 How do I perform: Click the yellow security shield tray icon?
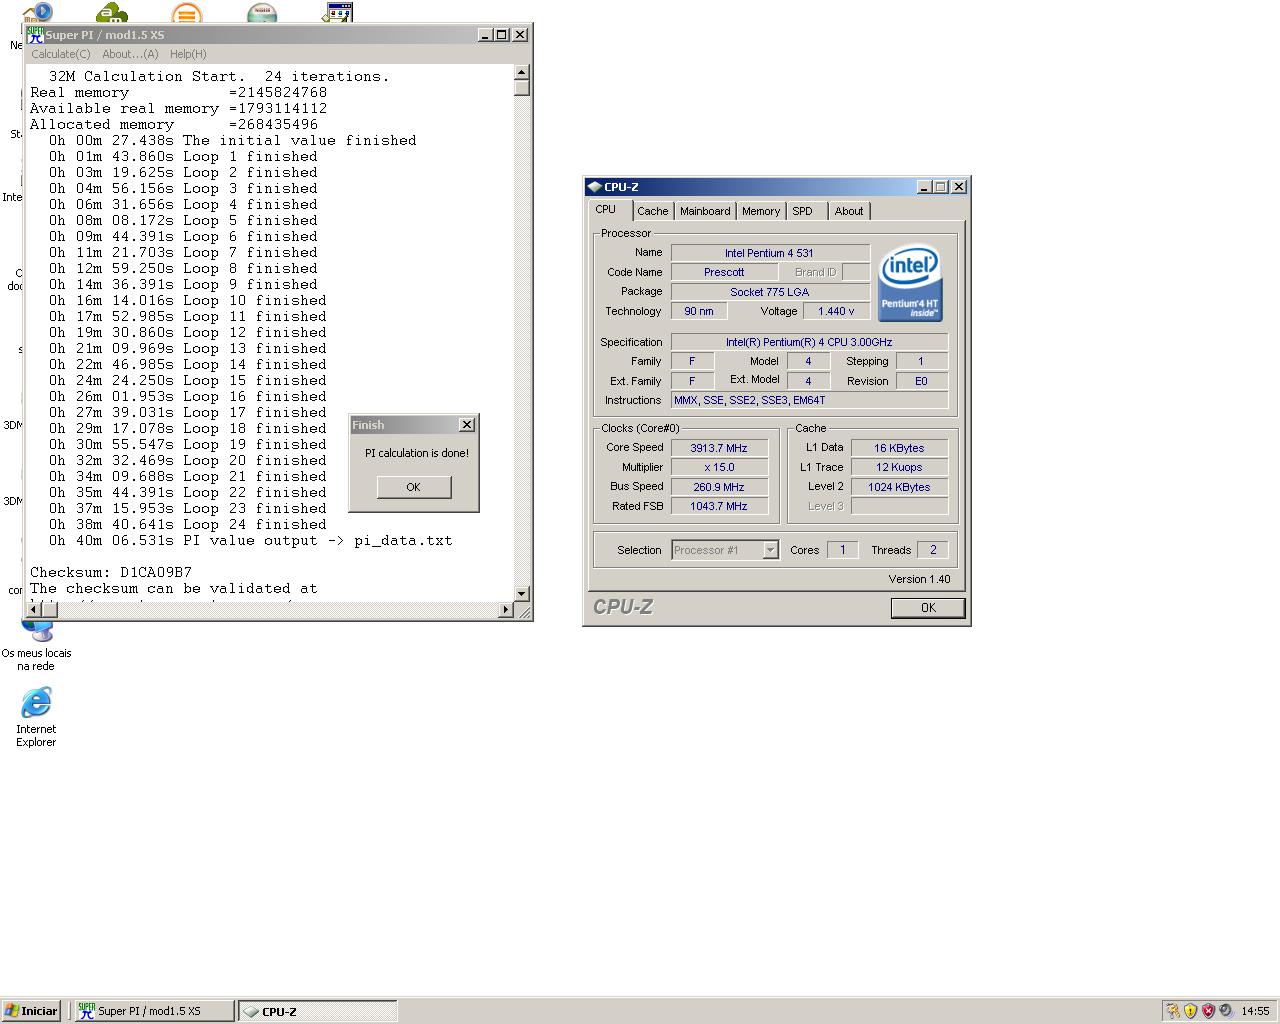(x=1190, y=1011)
